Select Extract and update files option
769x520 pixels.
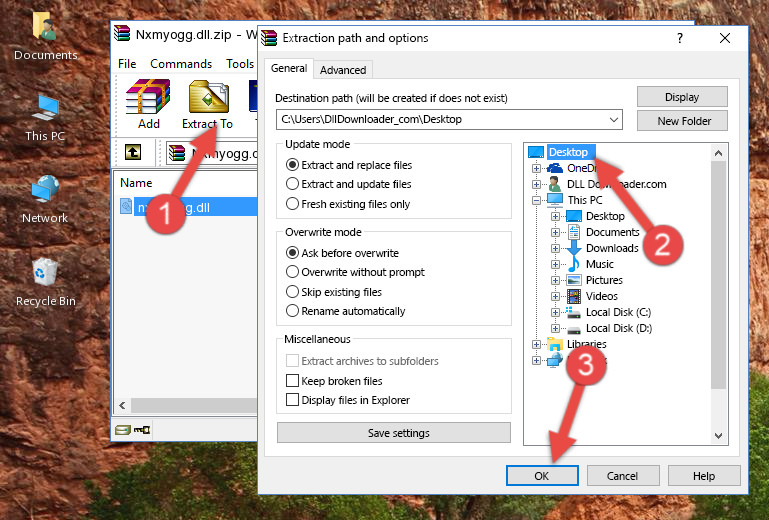click(x=292, y=184)
